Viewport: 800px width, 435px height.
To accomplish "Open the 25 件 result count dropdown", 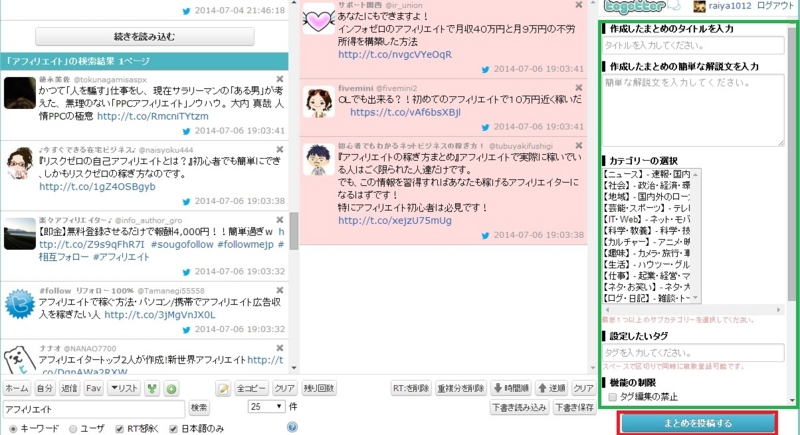I will (x=266, y=406).
